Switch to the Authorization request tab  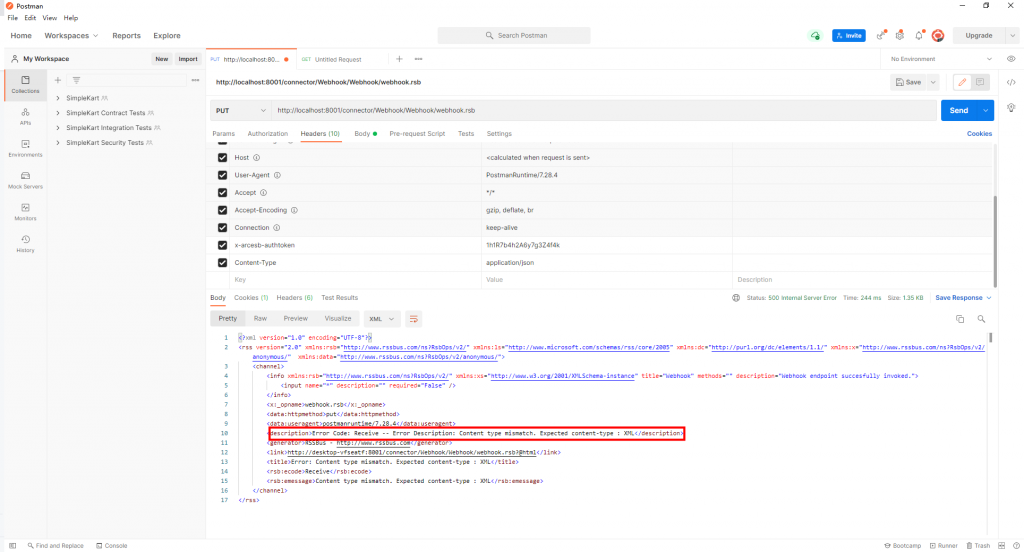[x=267, y=133]
